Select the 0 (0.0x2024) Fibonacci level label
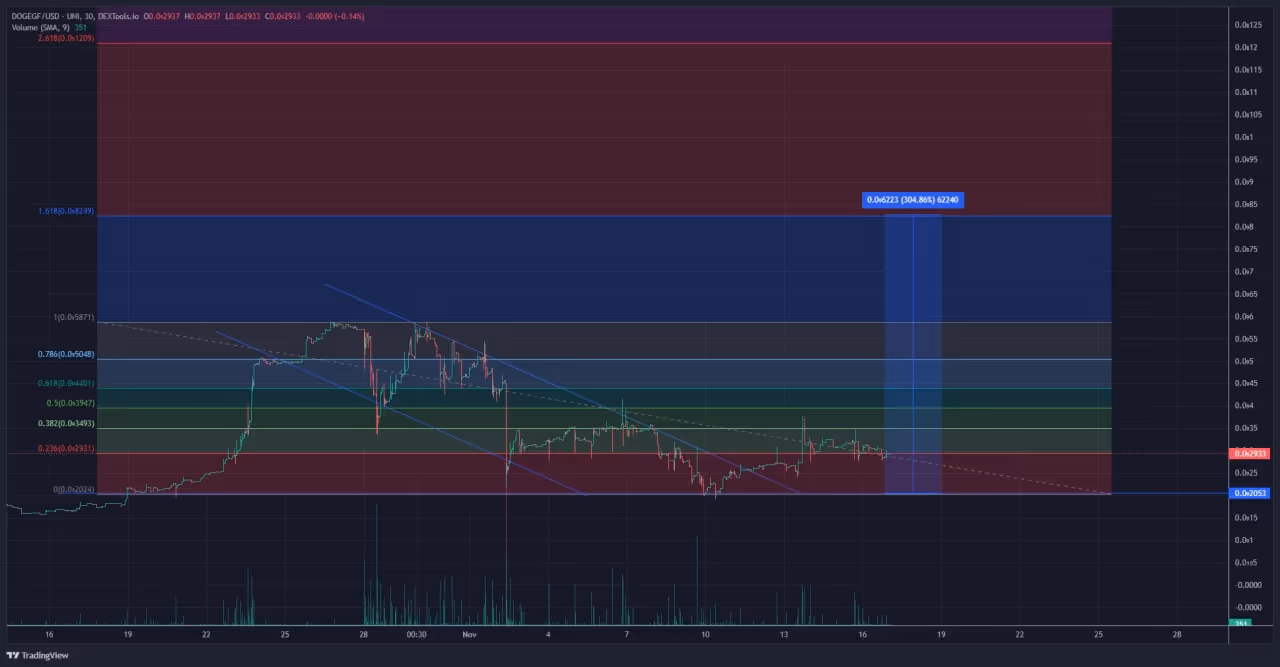The image size is (1280, 667). click(74, 489)
